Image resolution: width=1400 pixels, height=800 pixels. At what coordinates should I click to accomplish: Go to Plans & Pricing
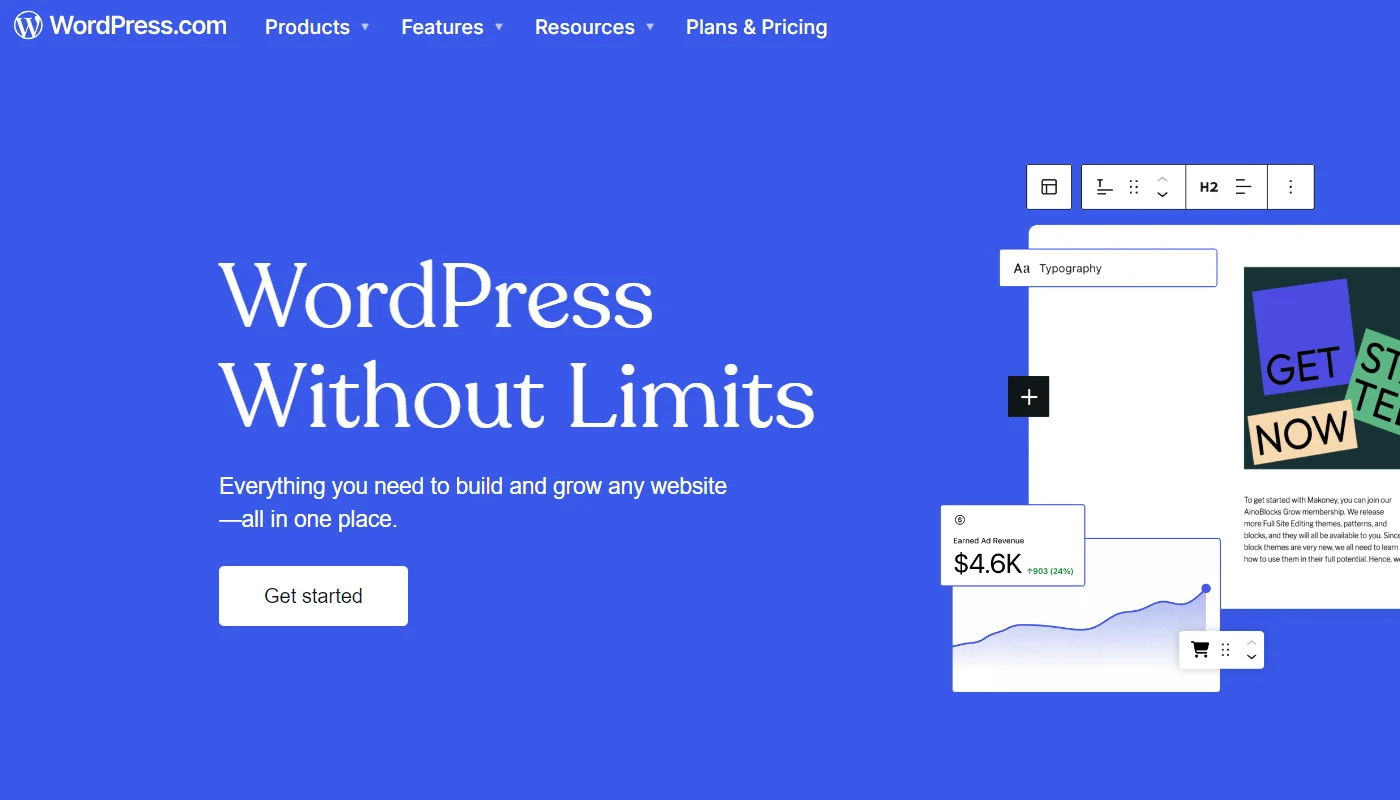[757, 27]
